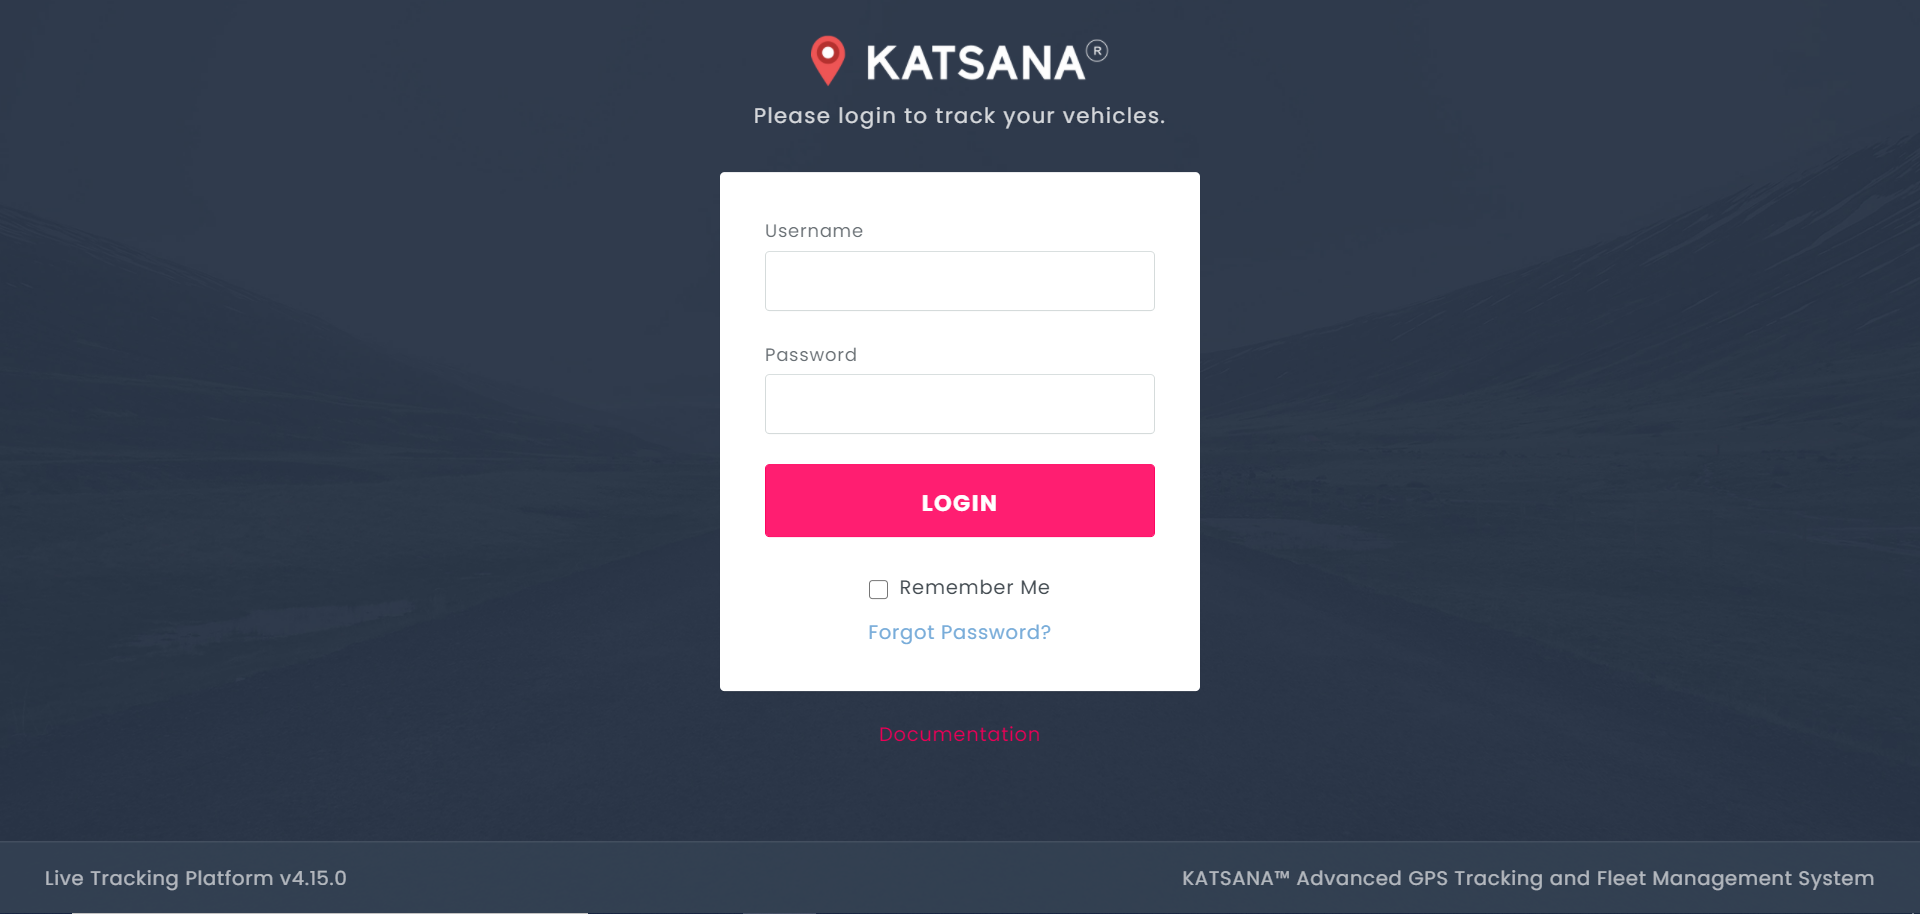The image size is (1920, 914).
Task: Click the 'Please login to track your vehicles' tagline
Action: pyautogui.click(x=958, y=116)
